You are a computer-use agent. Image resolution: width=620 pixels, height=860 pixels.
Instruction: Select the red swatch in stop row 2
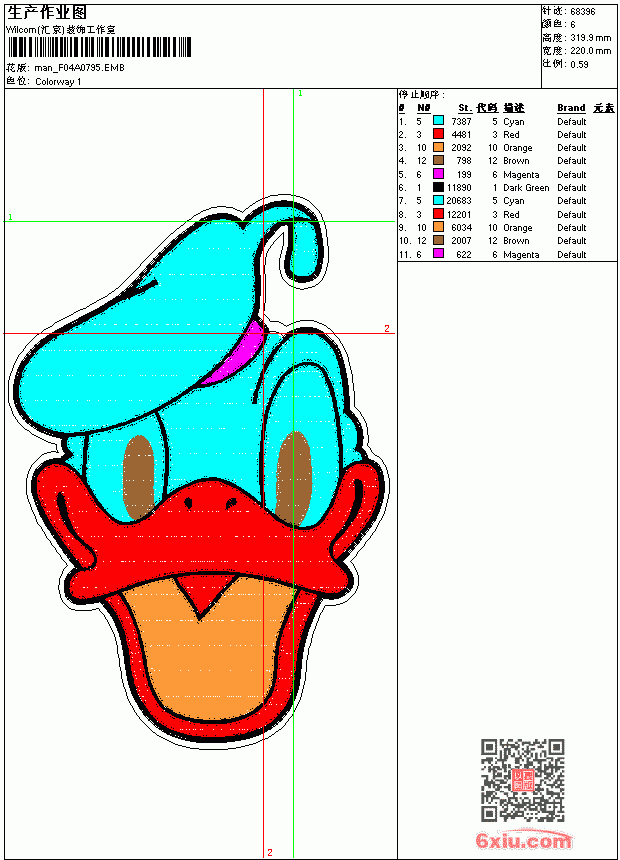tap(438, 133)
